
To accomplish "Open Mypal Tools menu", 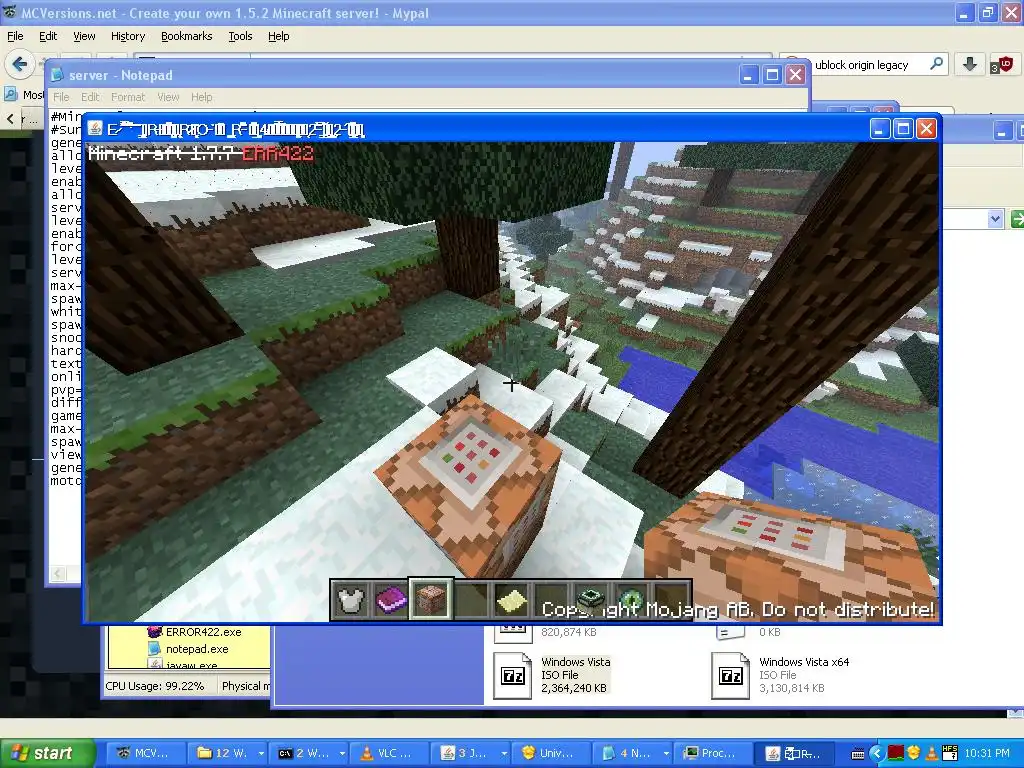I will 240,36.
